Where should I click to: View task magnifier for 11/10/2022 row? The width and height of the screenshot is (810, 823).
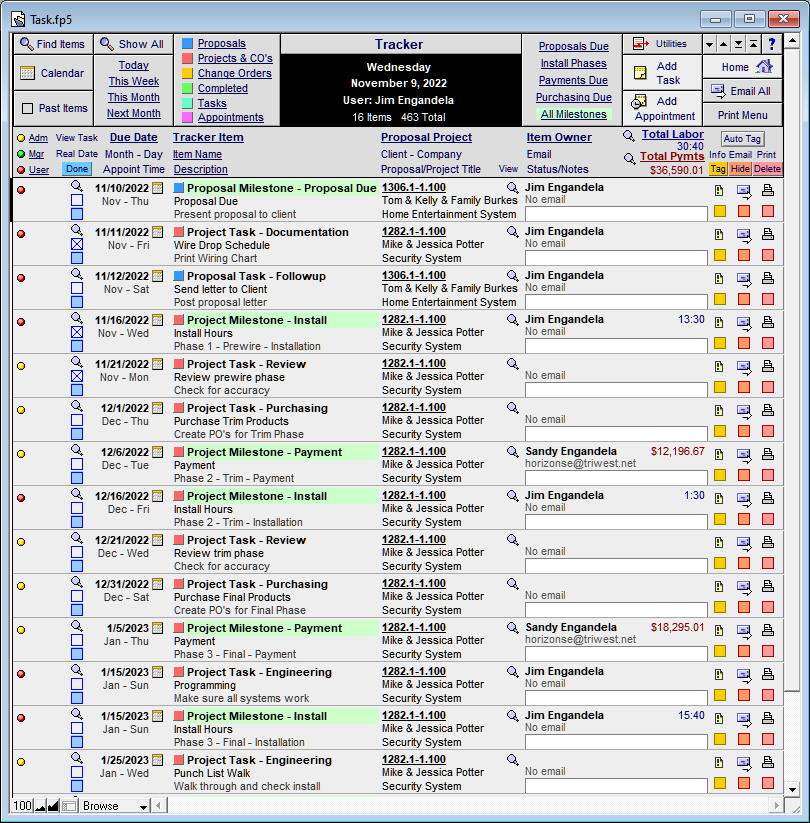77,186
